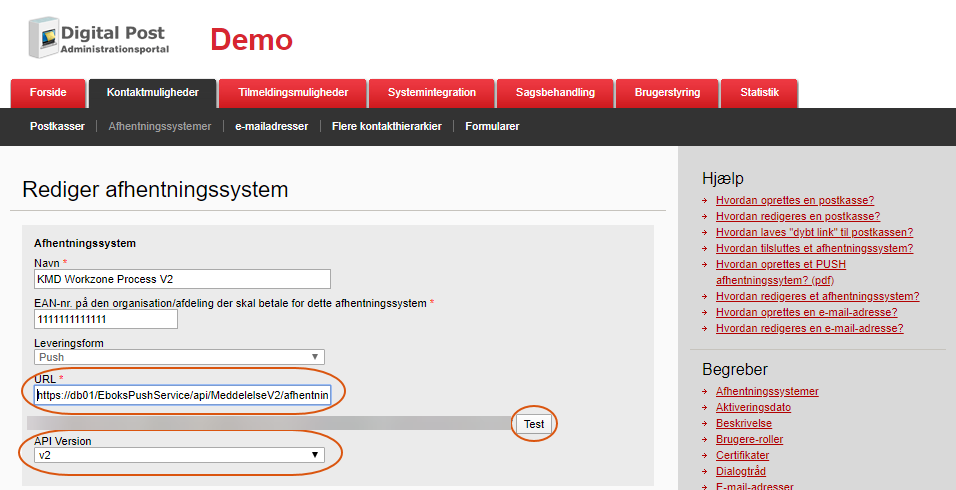This screenshot has height=490, width=956.
Task: Open the 'dybt link' til postkassen help link
Action: (x=815, y=232)
